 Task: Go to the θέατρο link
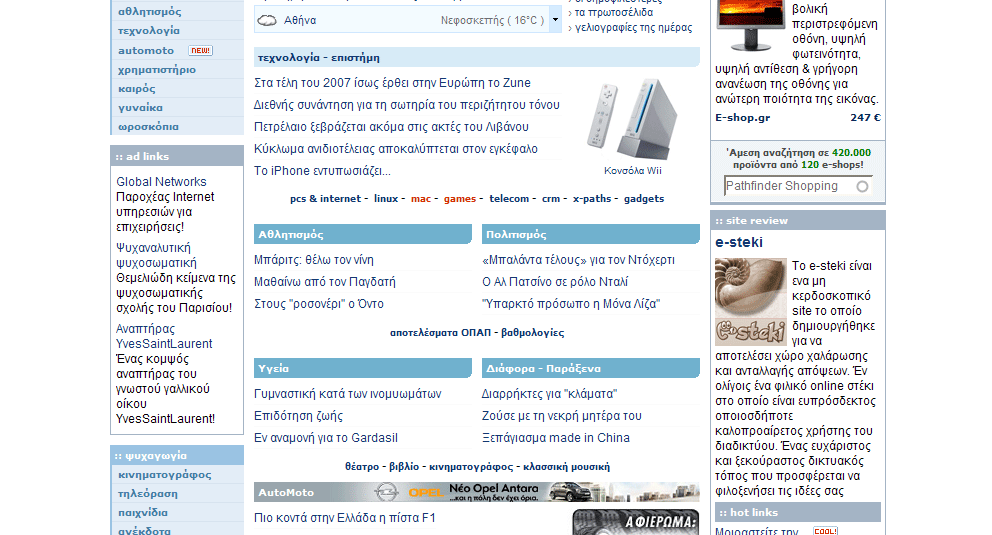coord(362,467)
